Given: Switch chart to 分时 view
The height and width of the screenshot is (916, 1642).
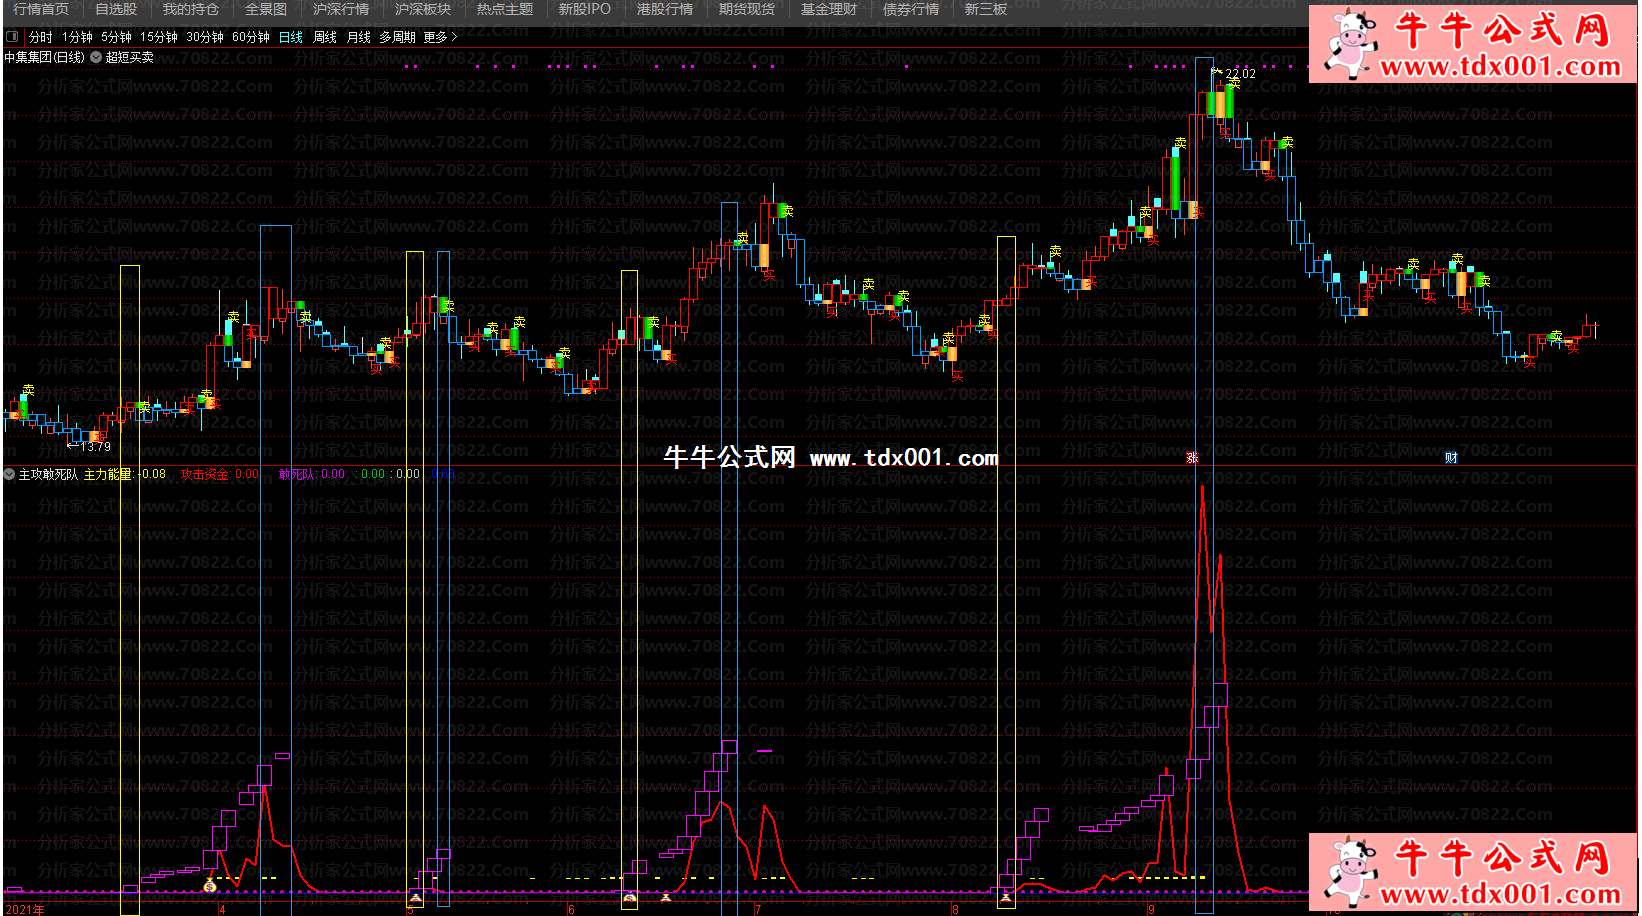Looking at the screenshot, I should point(40,37).
